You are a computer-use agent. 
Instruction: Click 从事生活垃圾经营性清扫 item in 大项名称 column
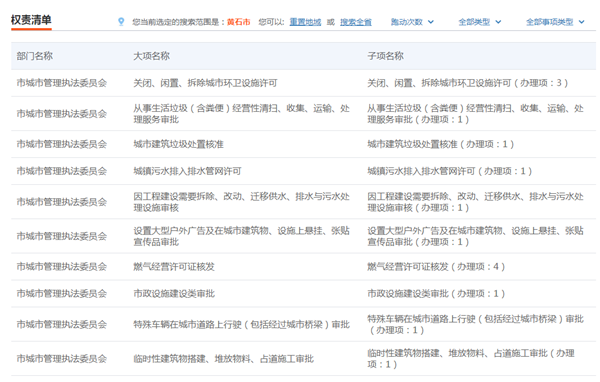click(x=241, y=114)
